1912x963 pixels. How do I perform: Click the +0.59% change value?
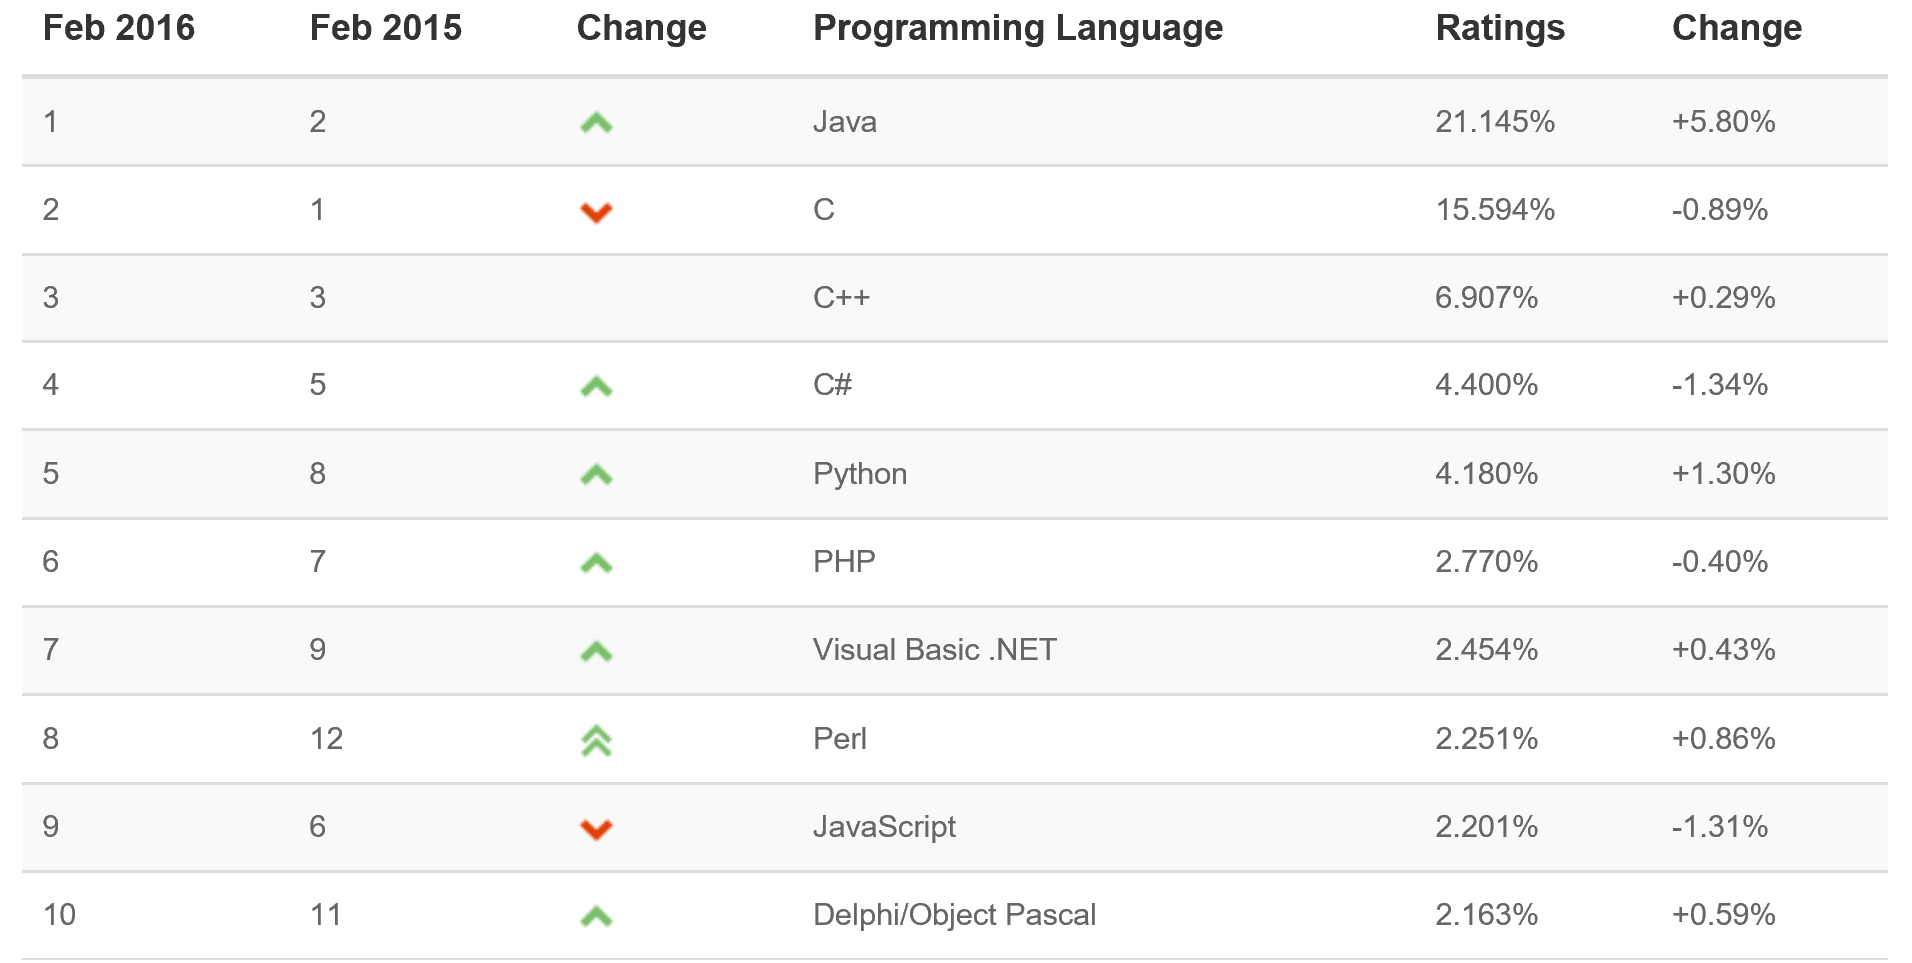coord(1724,915)
